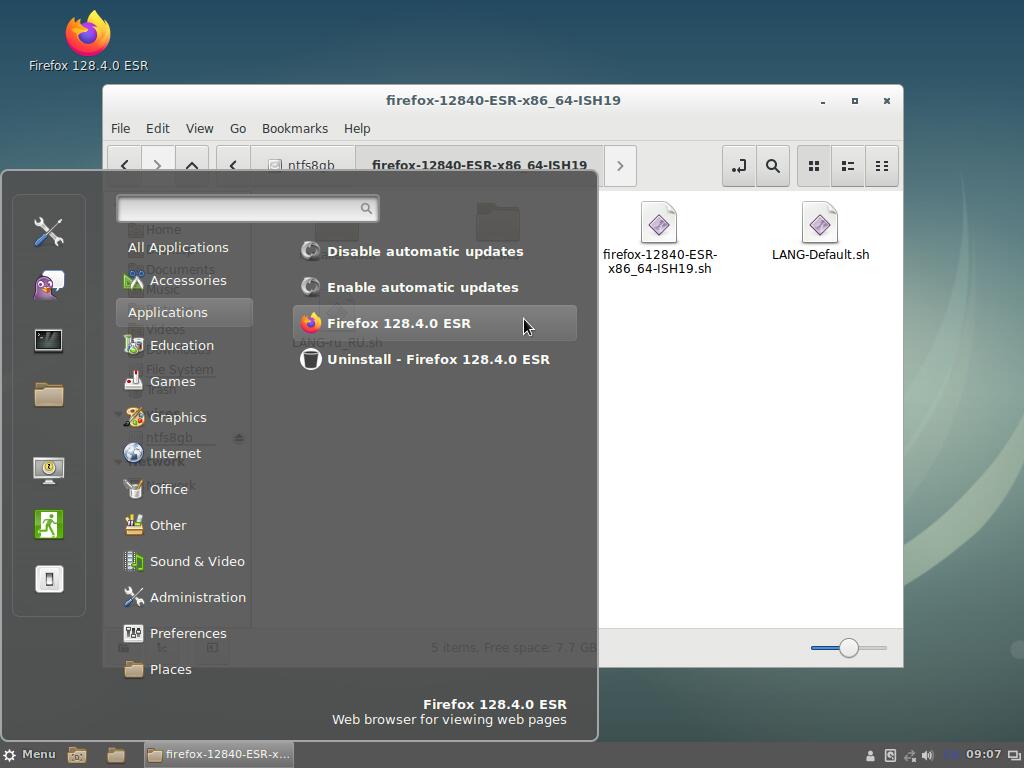Launch Uninstall - Firefox 128.4.0 ESR entry
This screenshot has height=768, width=1024.
pos(435,359)
